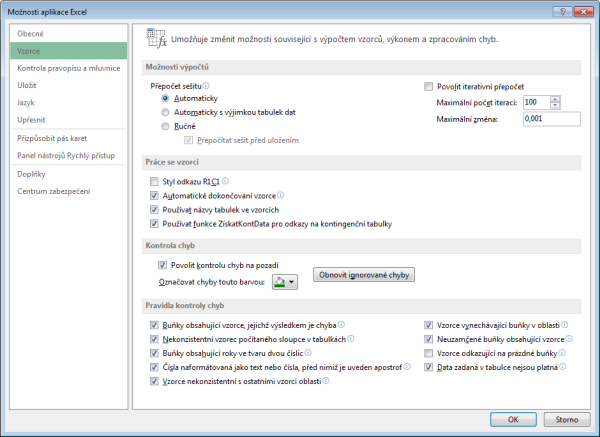Enable Vzorce odkazující na prázdné buňky
Viewport: 600px width, 437px height.
point(428,353)
